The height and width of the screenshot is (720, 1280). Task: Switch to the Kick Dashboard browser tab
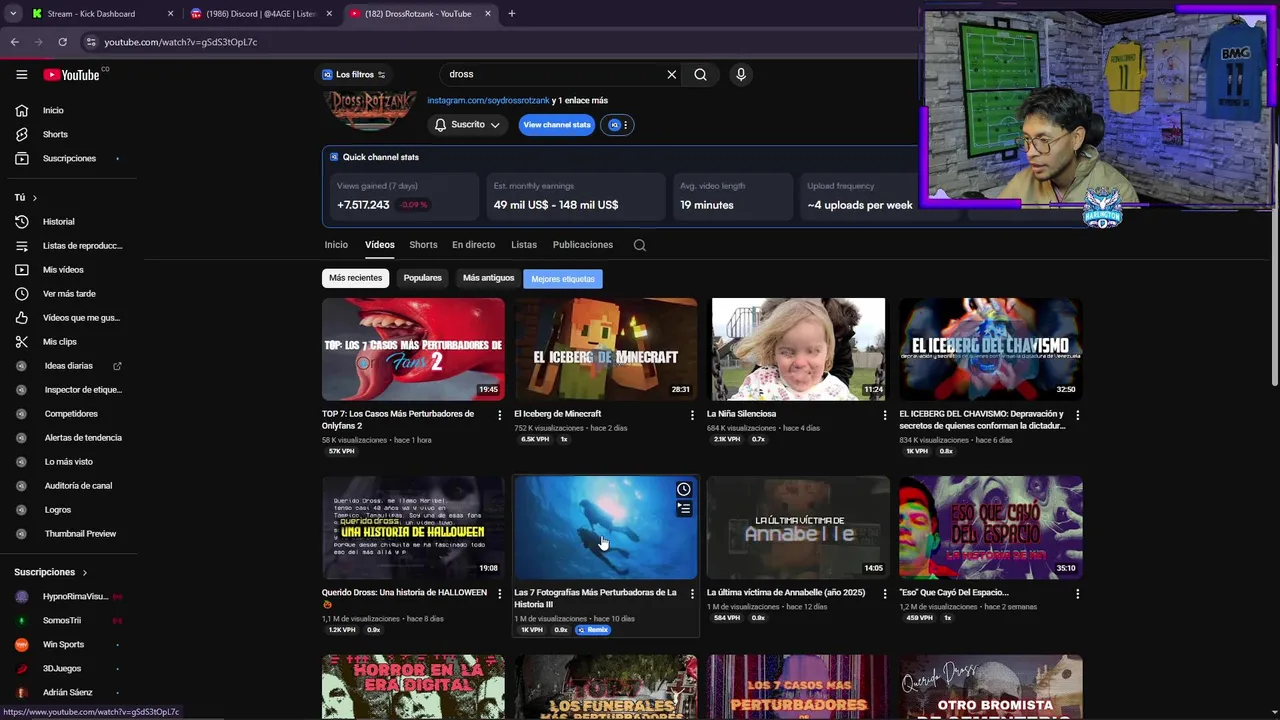(x=102, y=13)
